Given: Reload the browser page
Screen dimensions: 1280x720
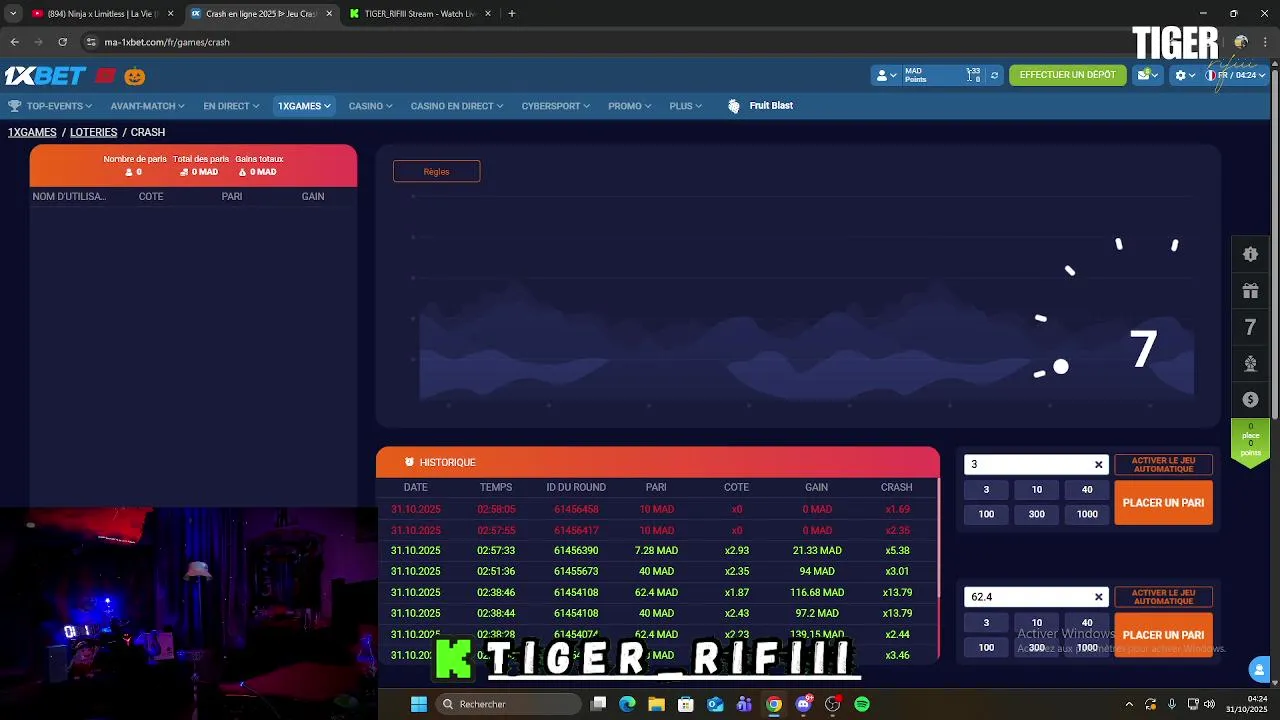Looking at the screenshot, I should [x=62, y=42].
